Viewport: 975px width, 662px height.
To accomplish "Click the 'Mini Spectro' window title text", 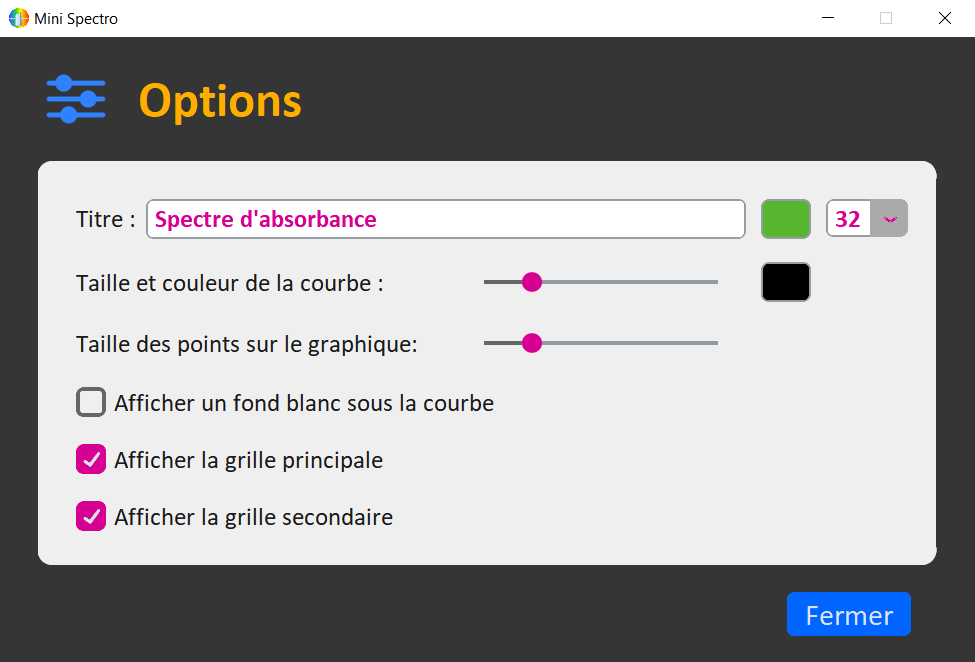I will [x=76, y=18].
